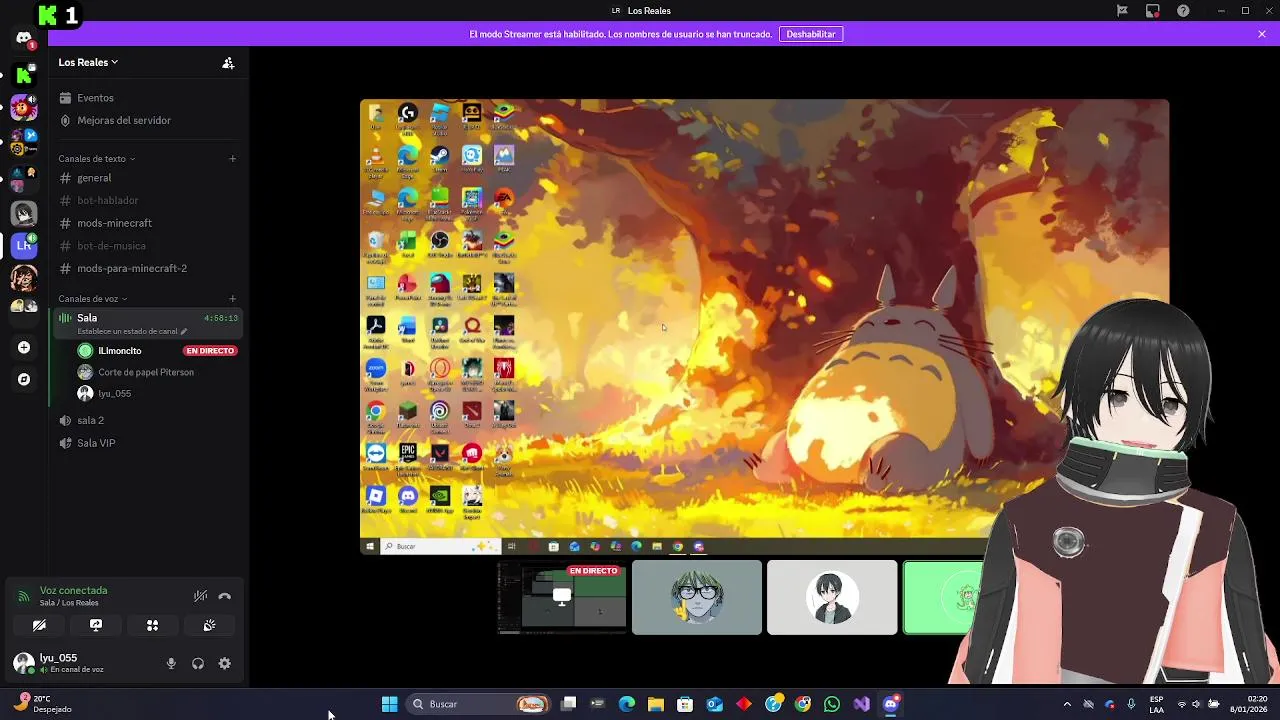This screenshot has width=1280, height=720.
Task: Deafen with headphones icon
Action: 198,663
